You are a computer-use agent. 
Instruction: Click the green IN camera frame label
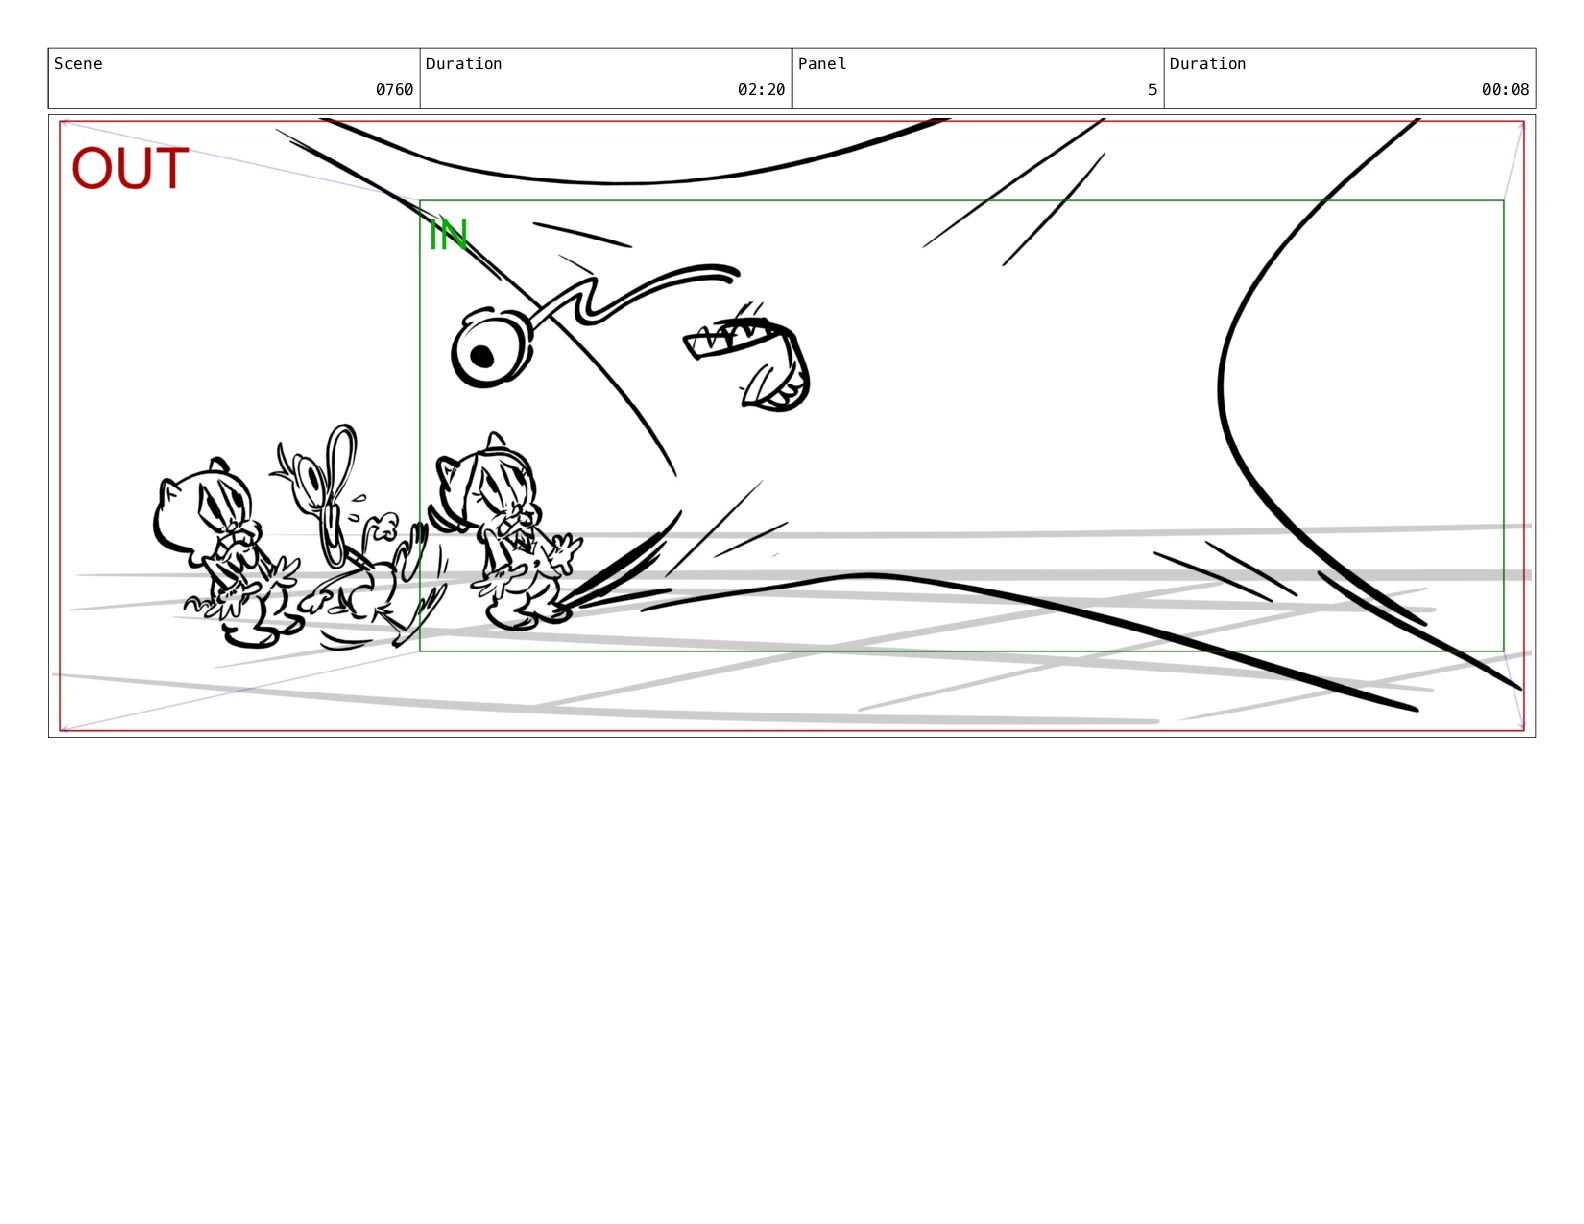pos(448,235)
